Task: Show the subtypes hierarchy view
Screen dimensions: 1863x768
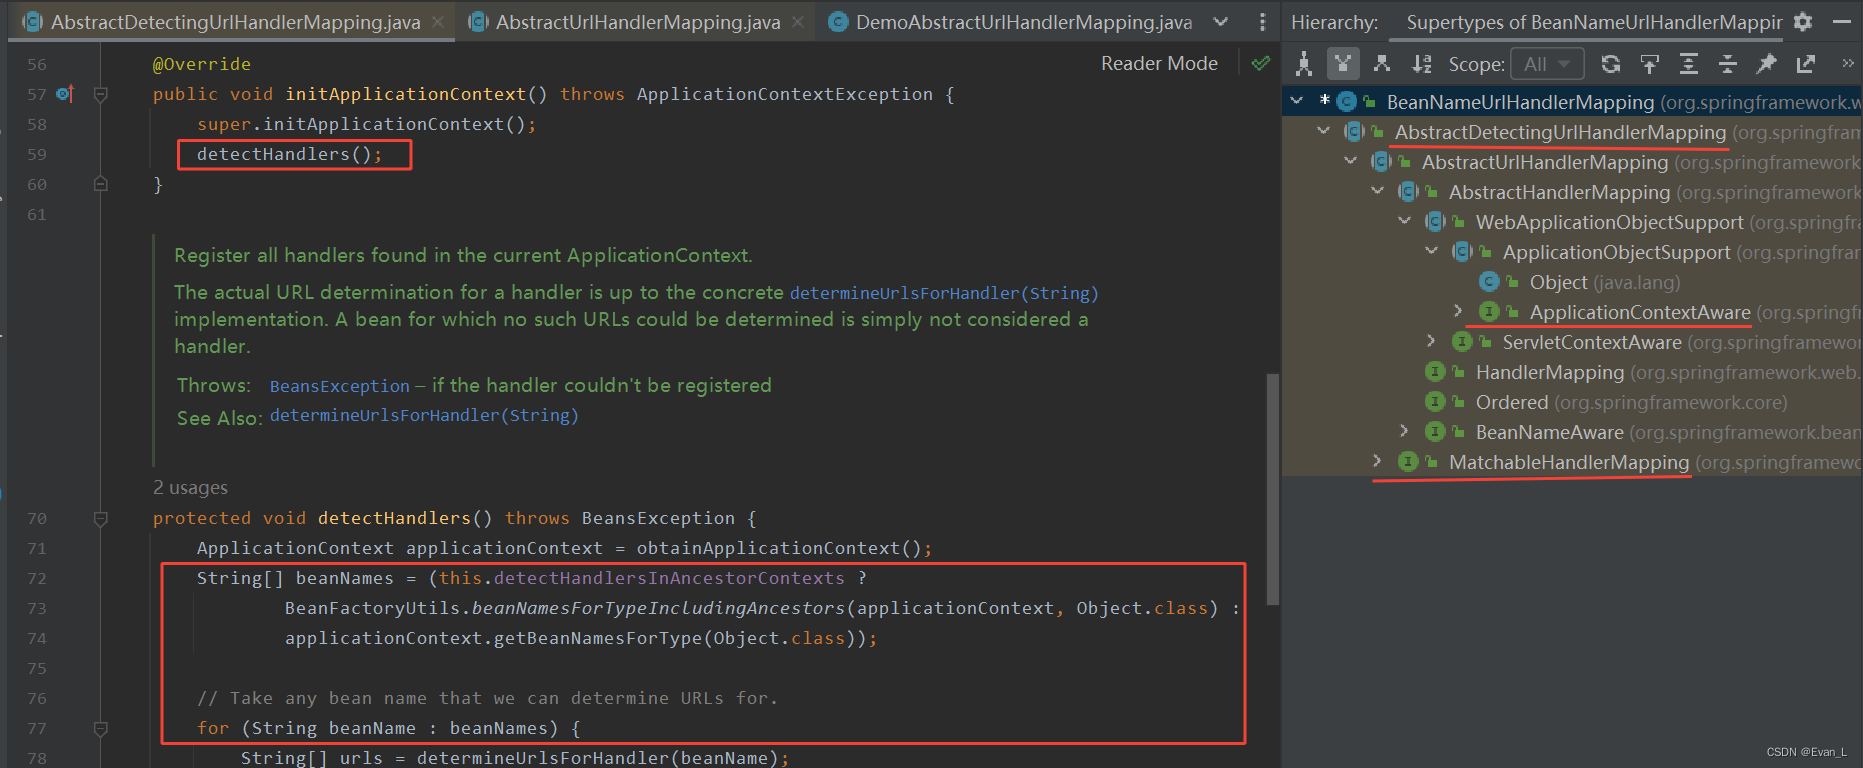Action: coord(1382,64)
